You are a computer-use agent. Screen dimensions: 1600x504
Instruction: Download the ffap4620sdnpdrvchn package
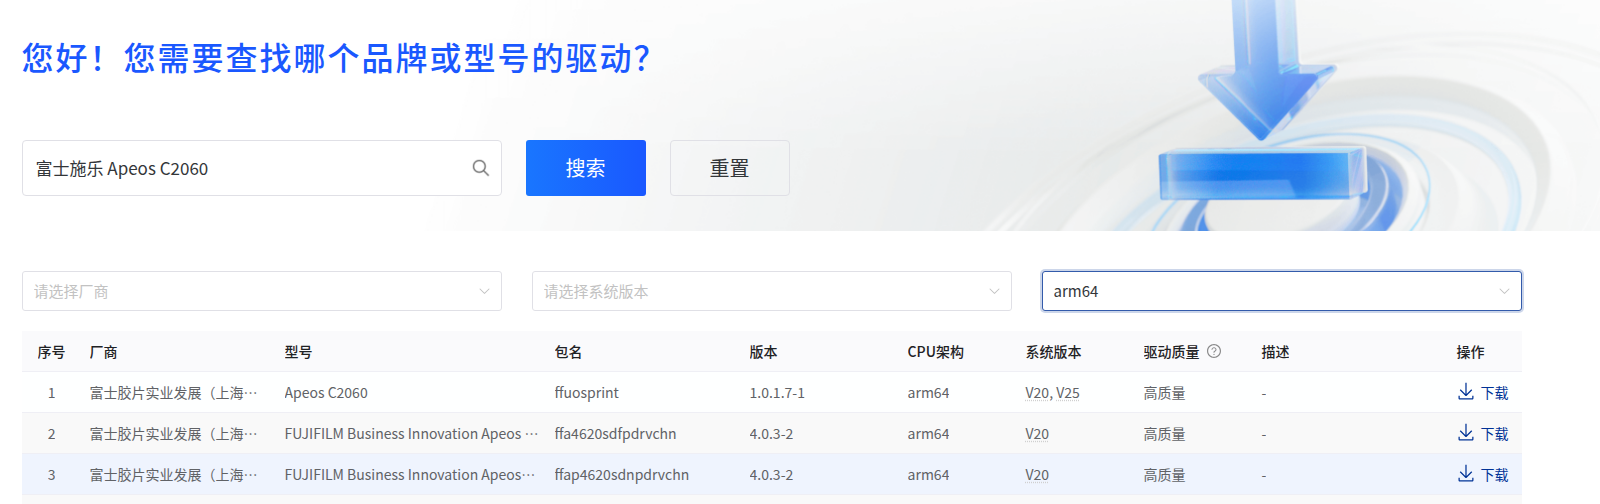tap(1483, 475)
